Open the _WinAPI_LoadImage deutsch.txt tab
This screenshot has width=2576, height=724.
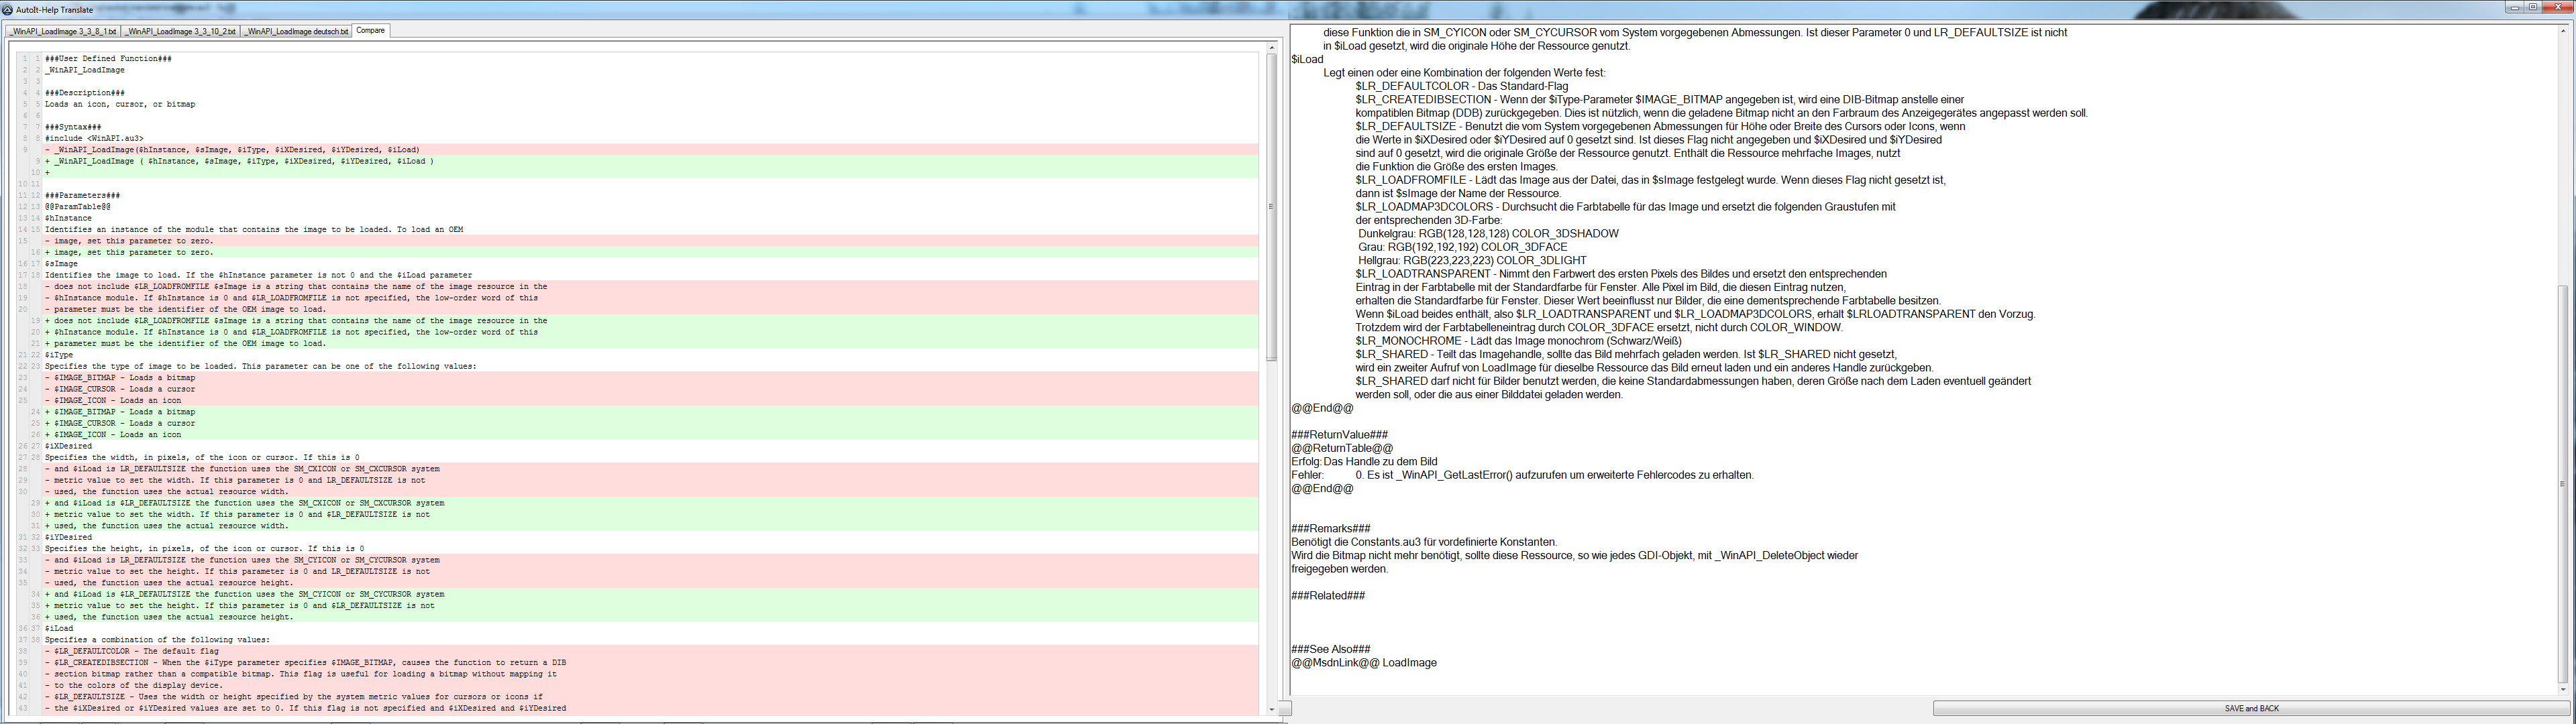[x=297, y=32]
